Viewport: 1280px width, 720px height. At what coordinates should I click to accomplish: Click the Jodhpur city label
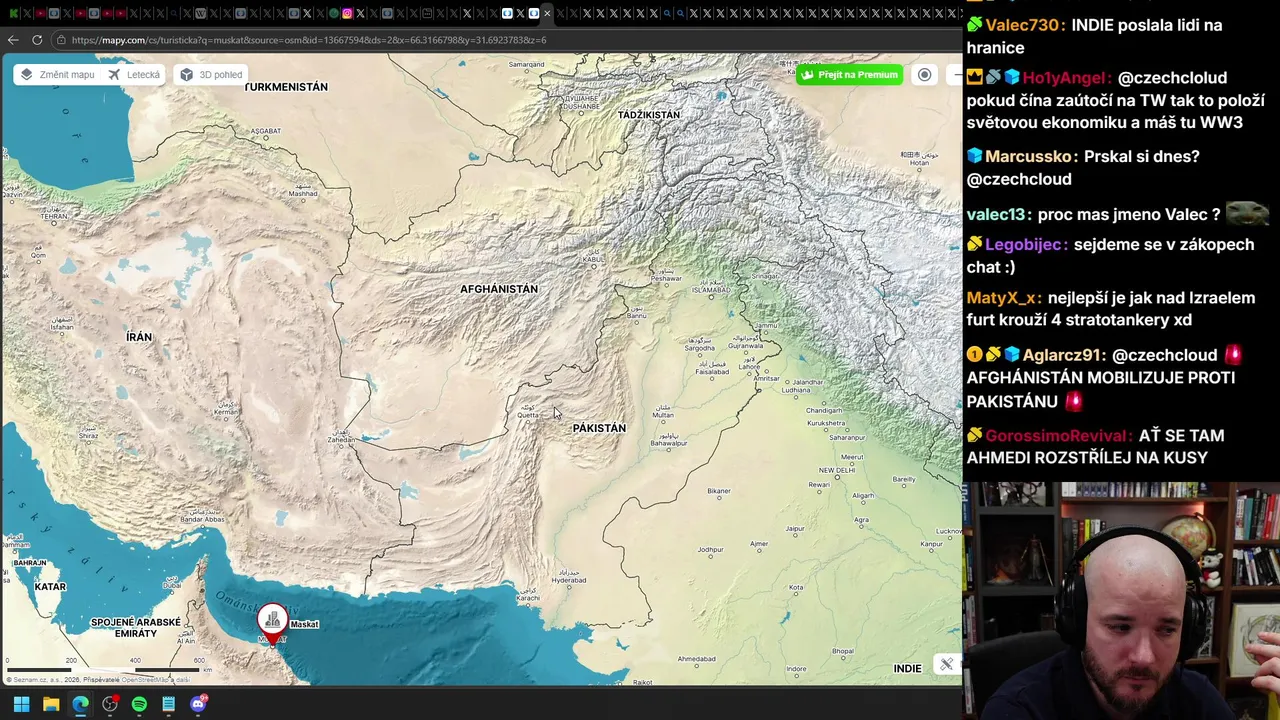(710, 549)
